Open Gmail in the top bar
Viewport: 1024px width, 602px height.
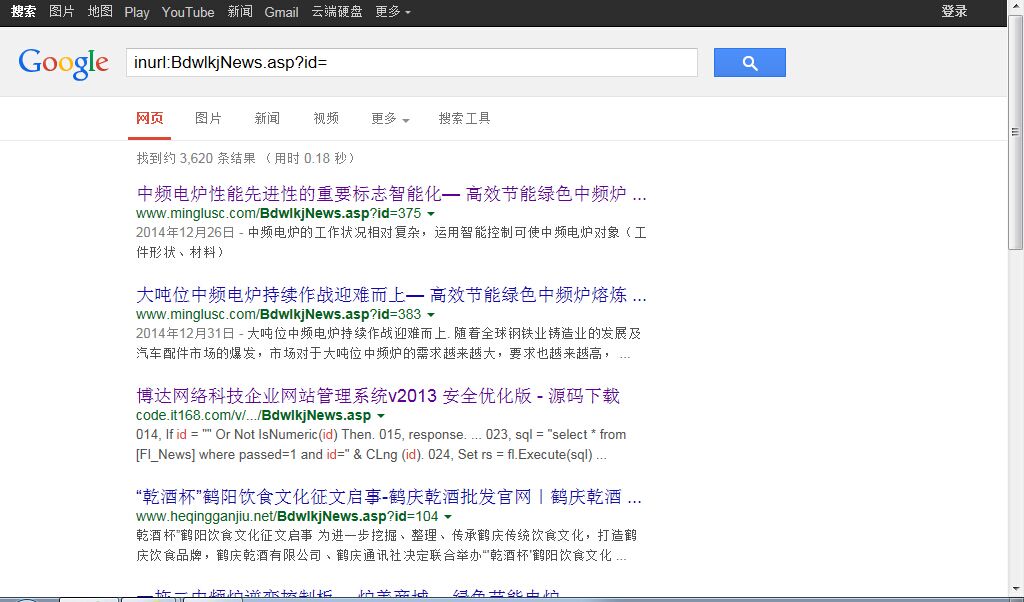[x=281, y=12]
